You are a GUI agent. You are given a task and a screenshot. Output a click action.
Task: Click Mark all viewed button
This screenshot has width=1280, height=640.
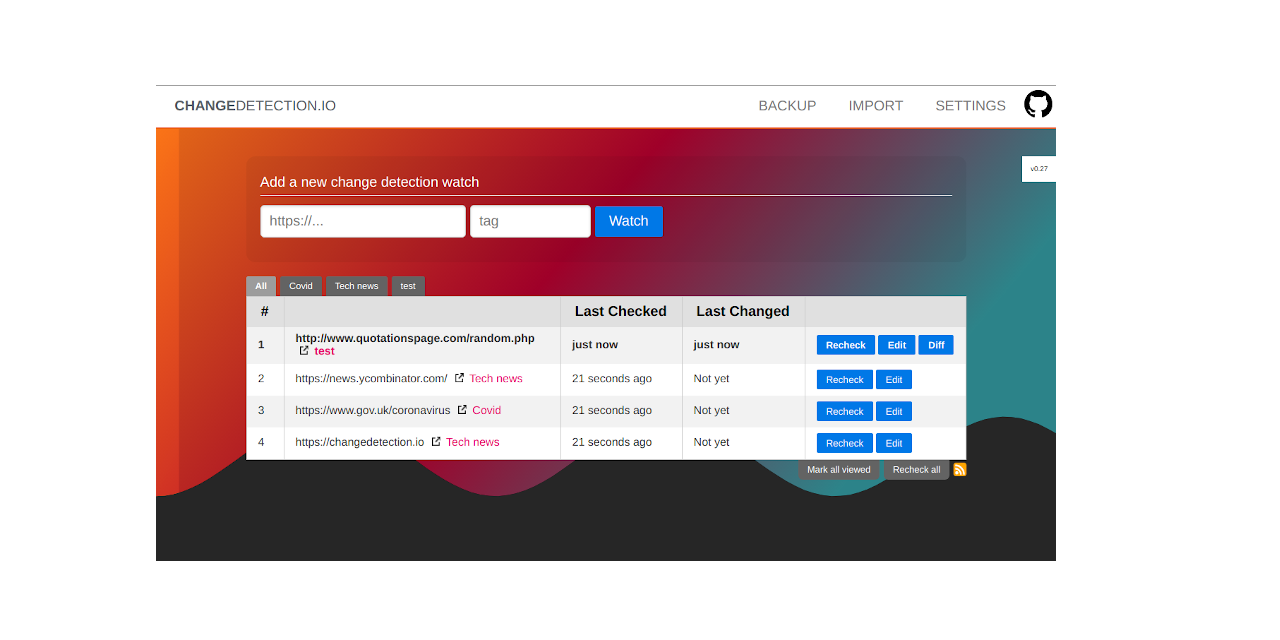pyautogui.click(x=839, y=470)
